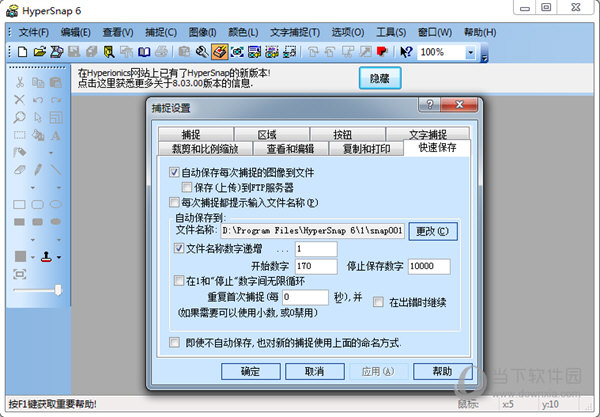Open dropdown arrow right of tag icon
The width and height of the screenshot is (600, 417).
coord(51,153)
